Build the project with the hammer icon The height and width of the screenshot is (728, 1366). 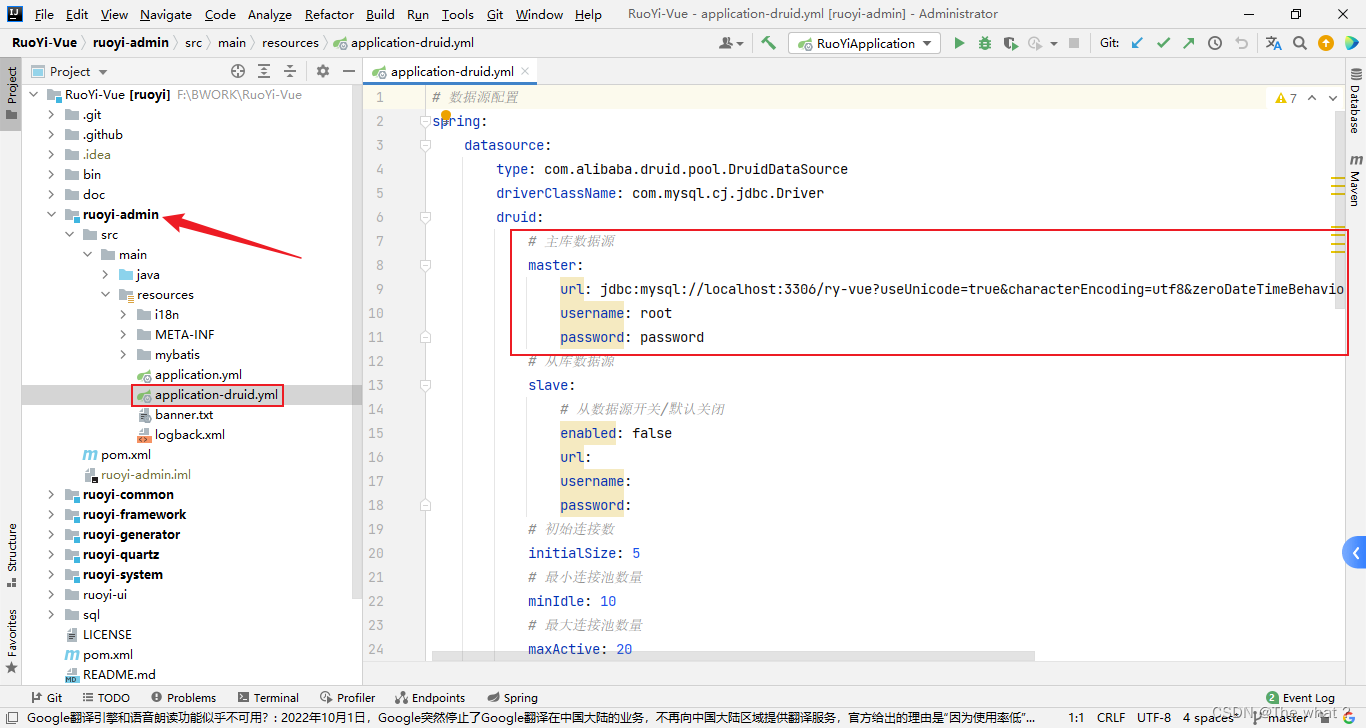pos(768,43)
